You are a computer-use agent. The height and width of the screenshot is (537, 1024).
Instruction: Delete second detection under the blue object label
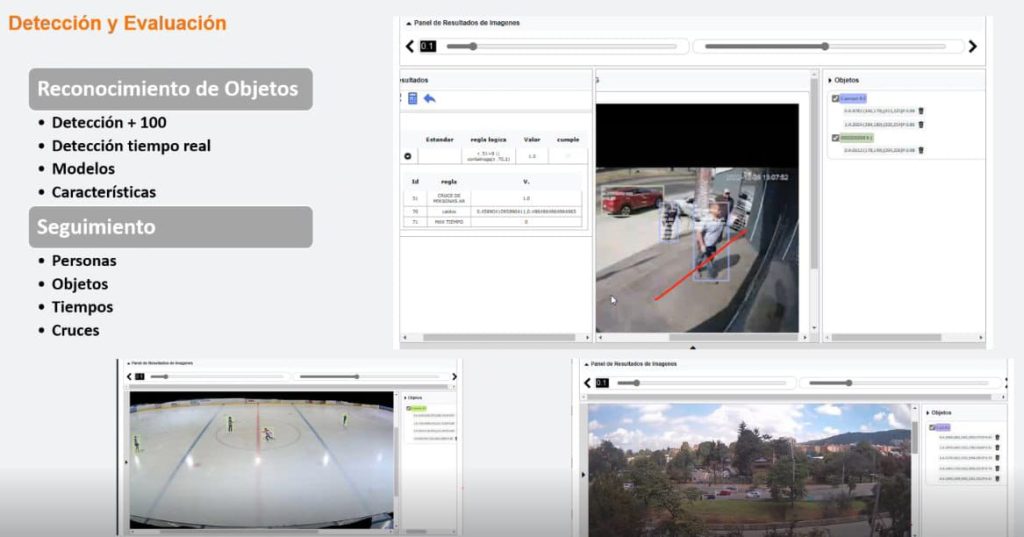(921, 125)
